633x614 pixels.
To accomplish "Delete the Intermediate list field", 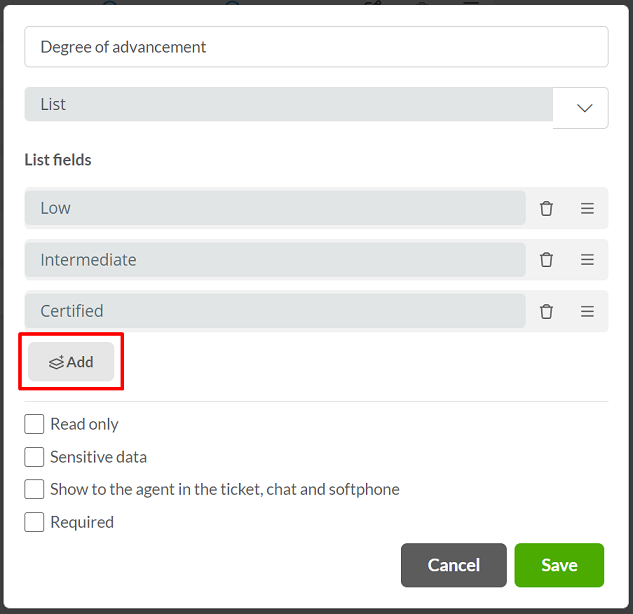I will click(546, 260).
